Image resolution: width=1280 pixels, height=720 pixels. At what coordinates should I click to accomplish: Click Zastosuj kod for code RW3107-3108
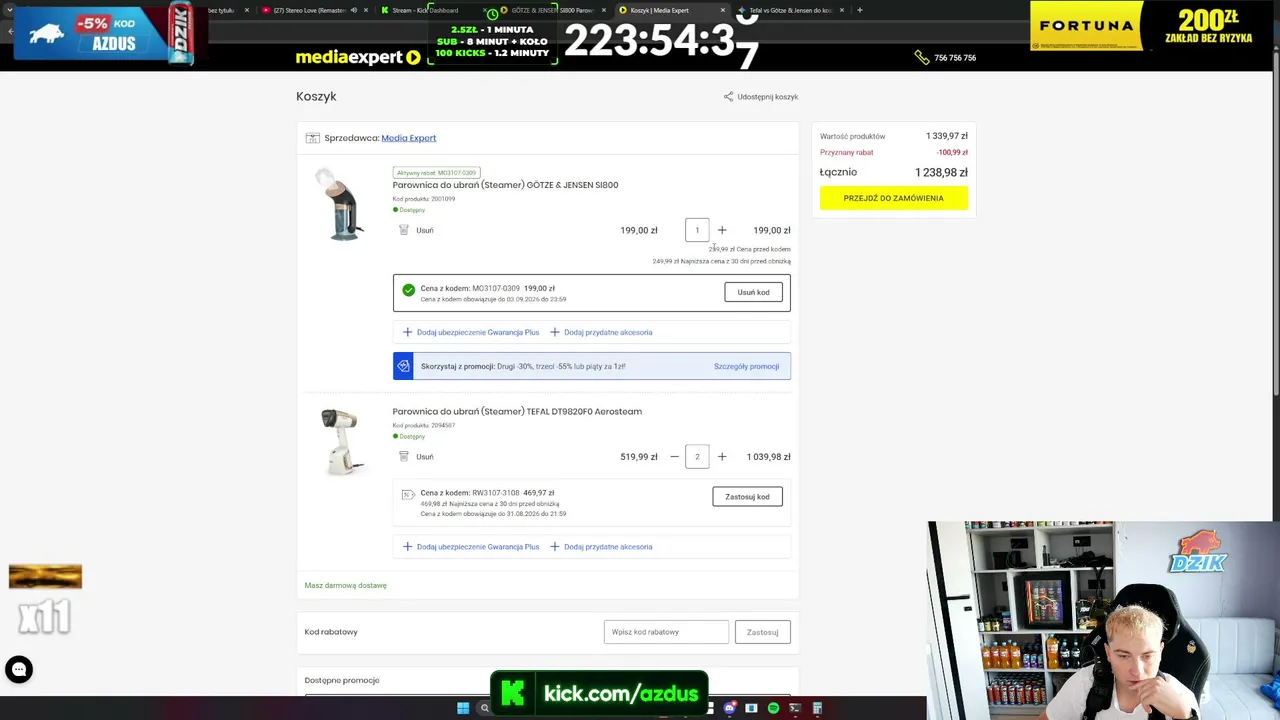click(748, 497)
